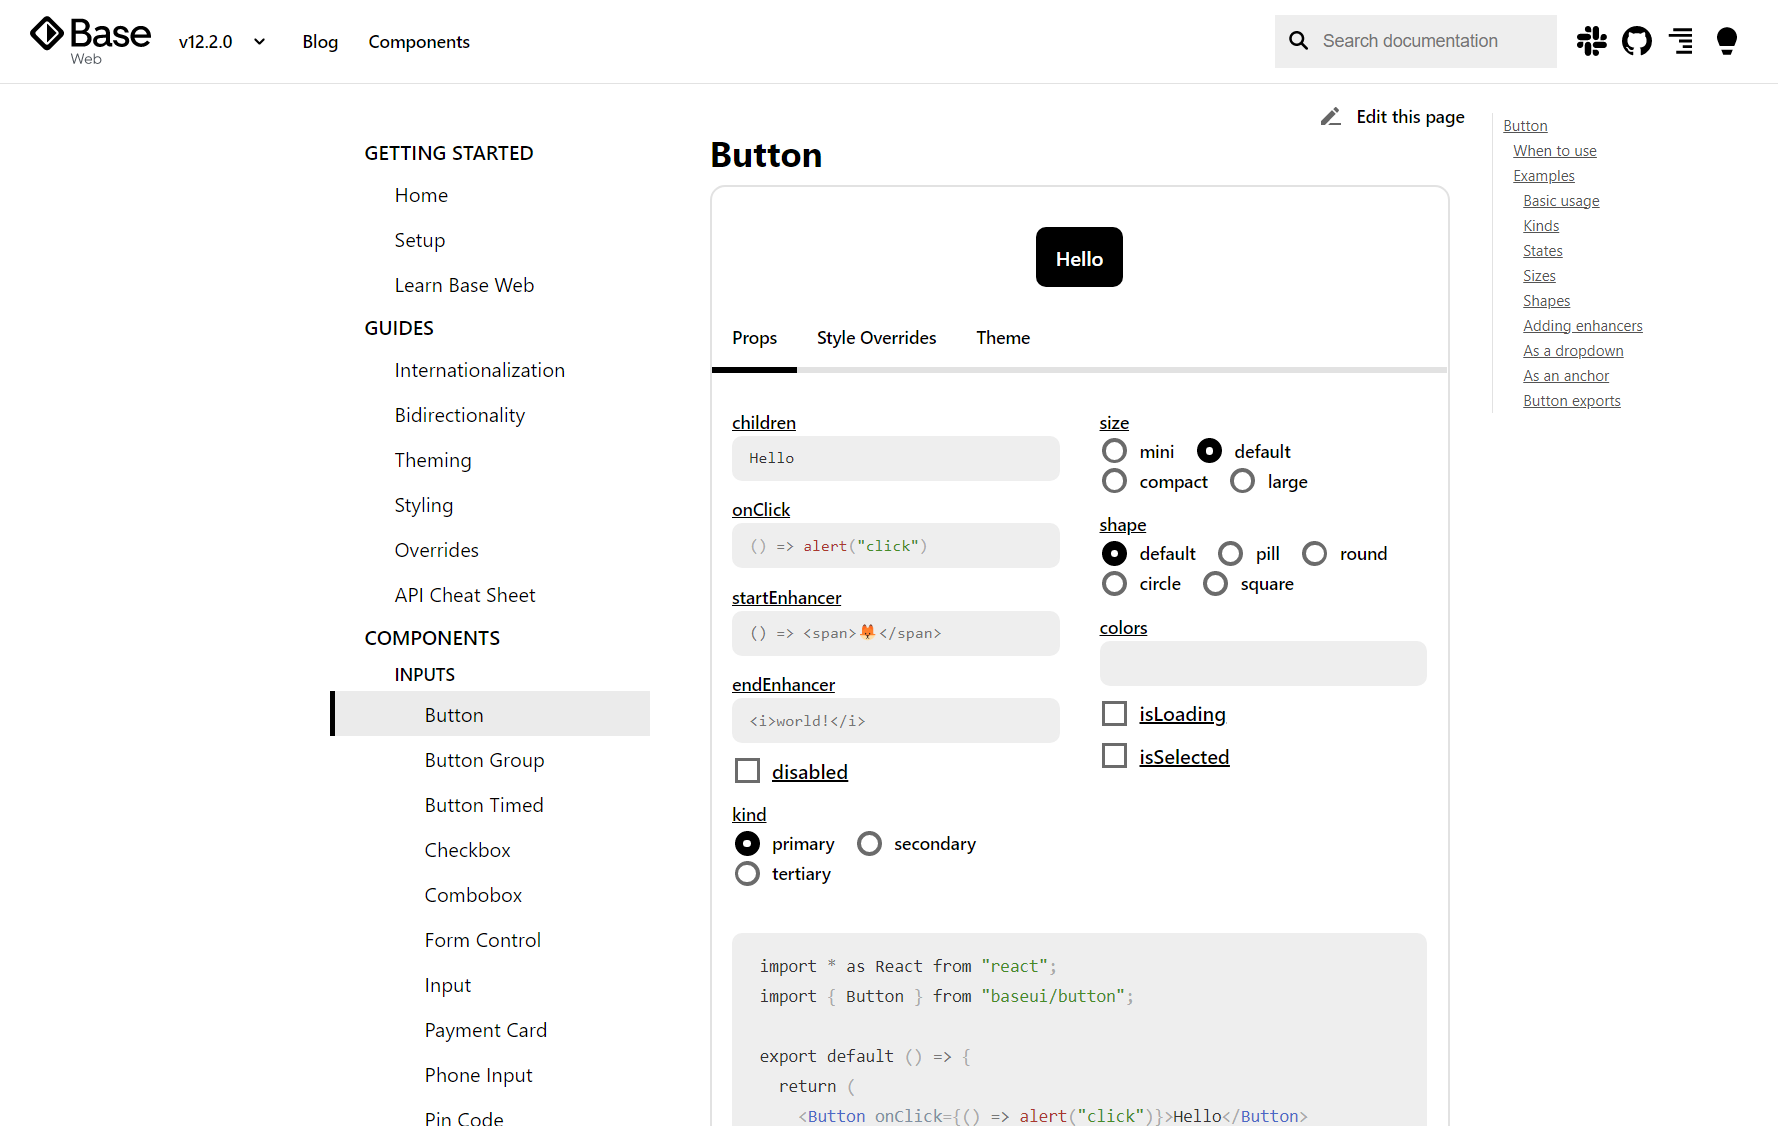The width and height of the screenshot is (1778, 1126).
Task: Enable the disabled checkbox
Action: pyautogui.click(x=747, y=770)
